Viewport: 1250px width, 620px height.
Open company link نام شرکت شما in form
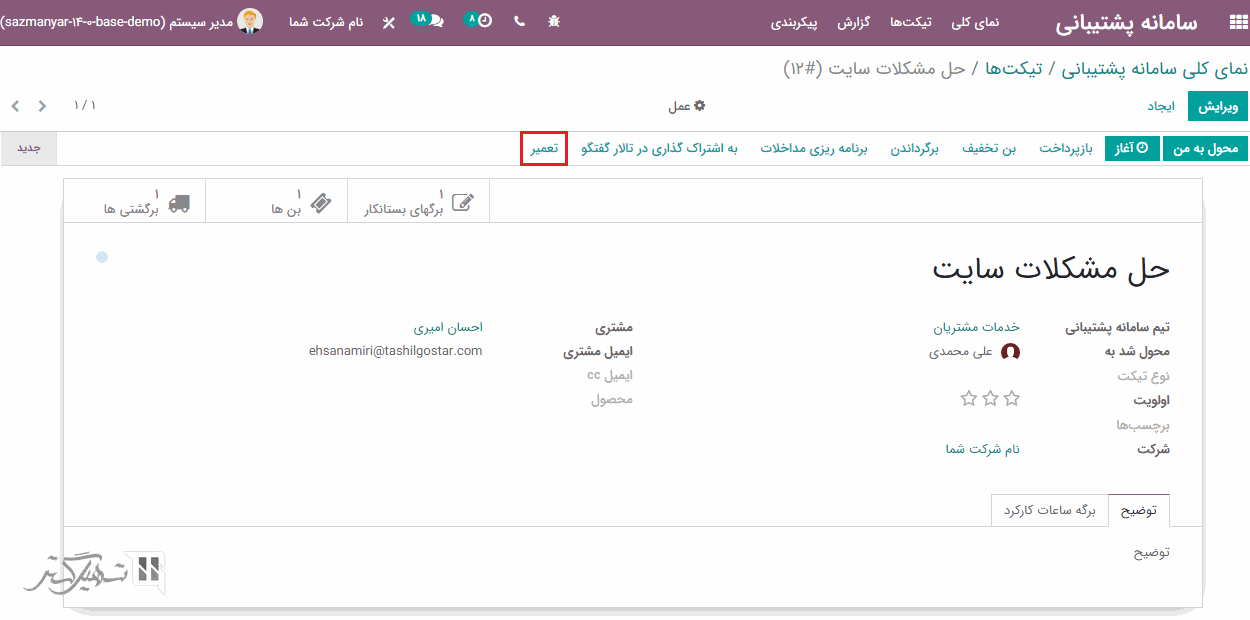click(x=983, y=449)
